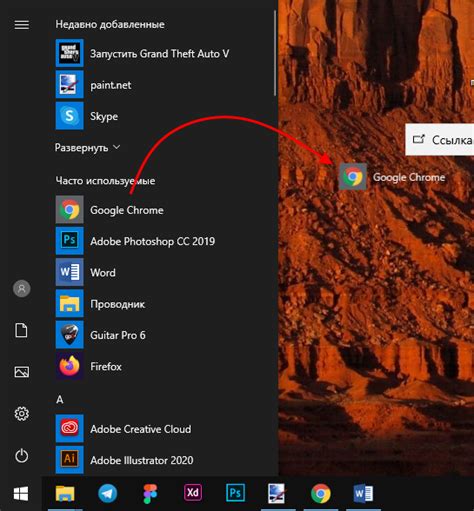Open Photoshop from the taskbar

[x=235, y=493]
